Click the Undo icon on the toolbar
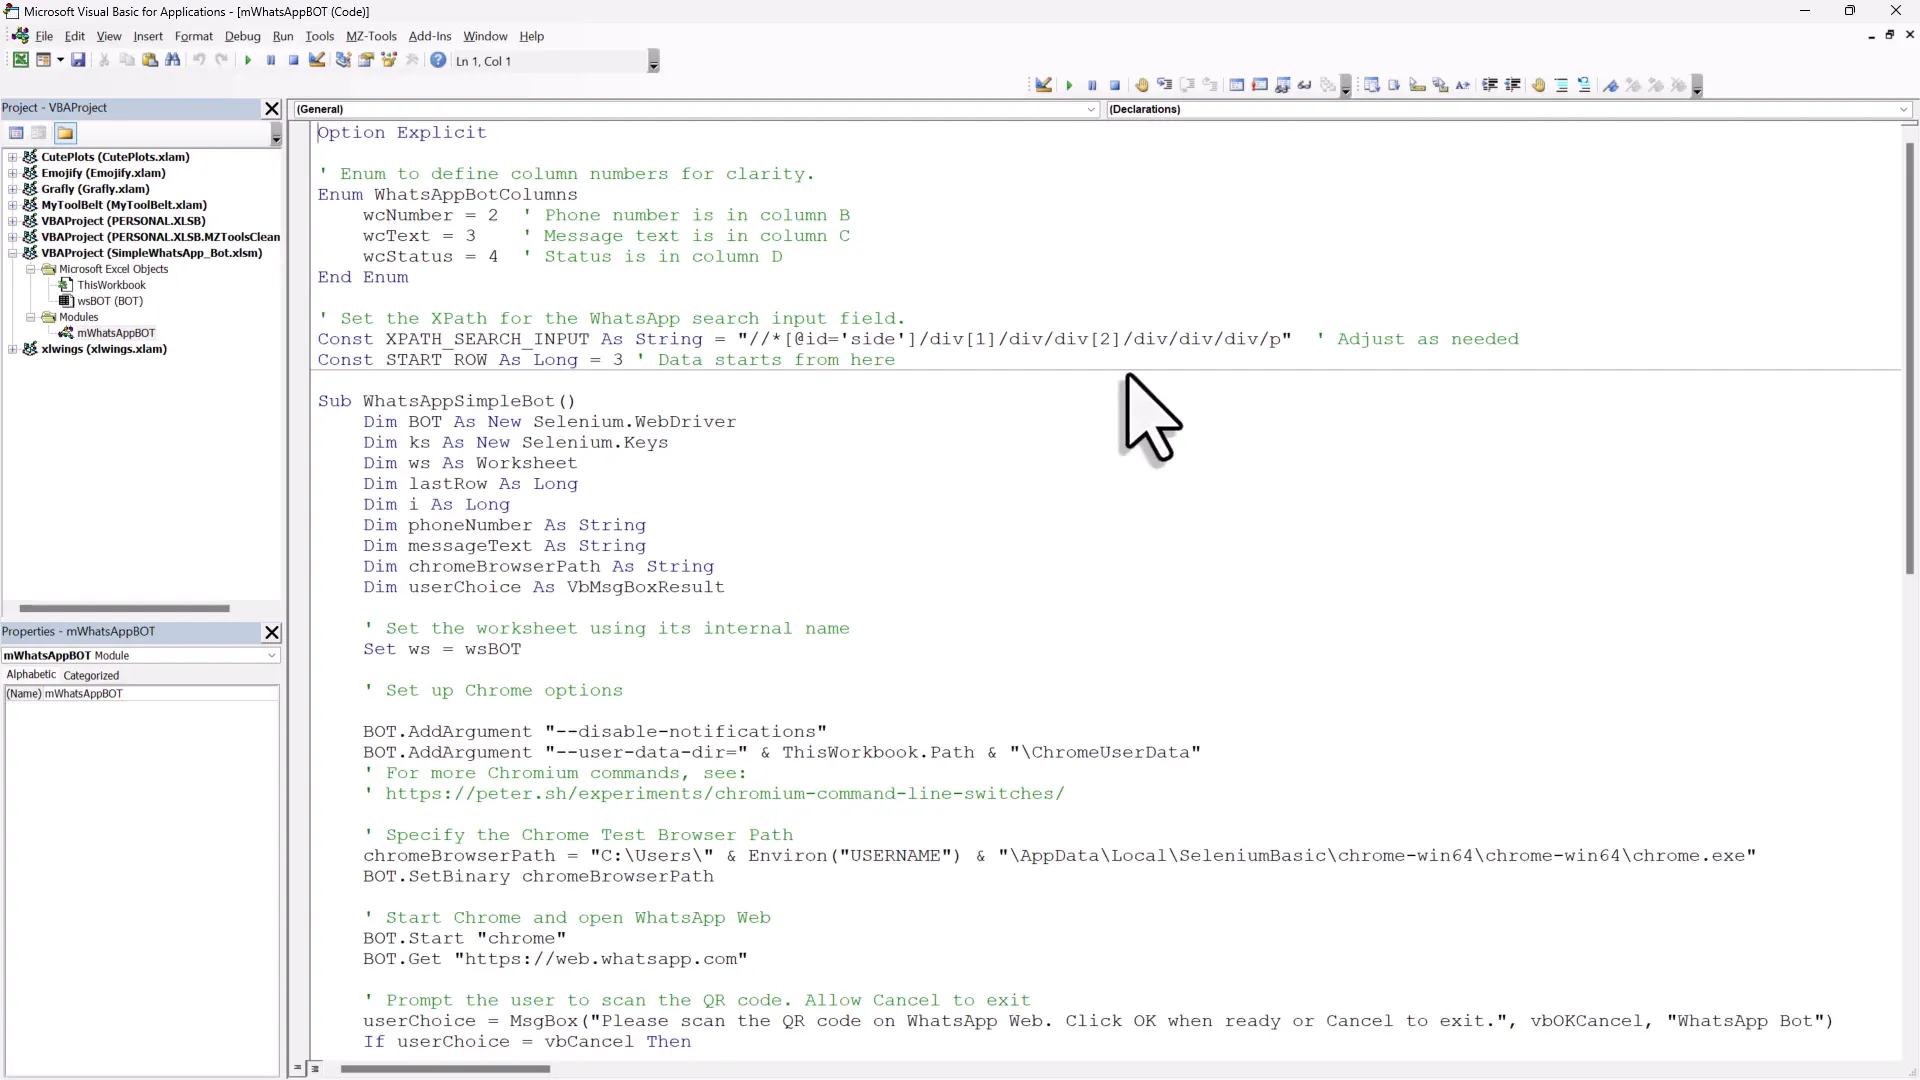 (200, 60)
